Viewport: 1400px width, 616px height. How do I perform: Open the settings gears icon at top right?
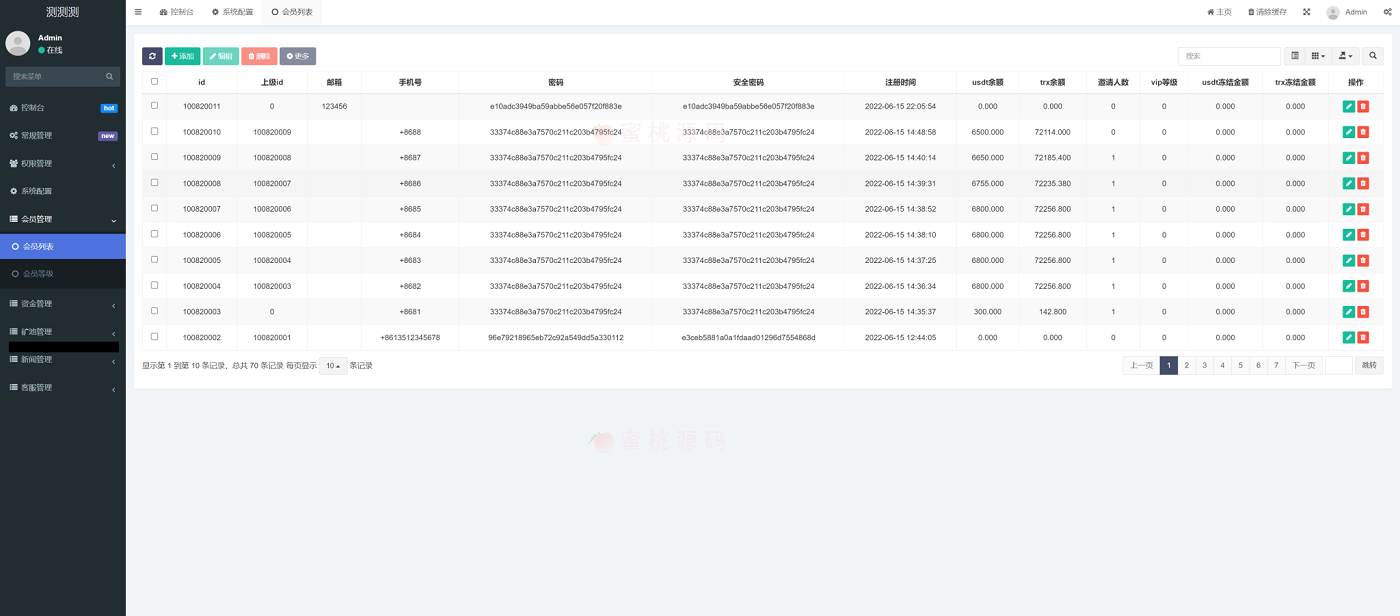(x=1387, y=12)
